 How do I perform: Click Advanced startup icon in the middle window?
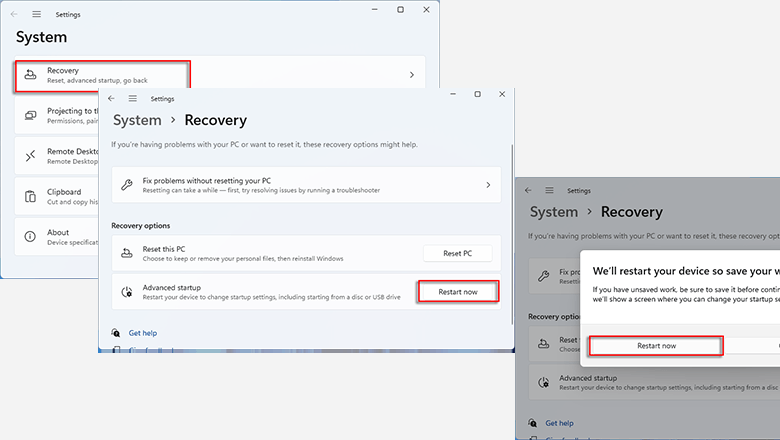126,292
